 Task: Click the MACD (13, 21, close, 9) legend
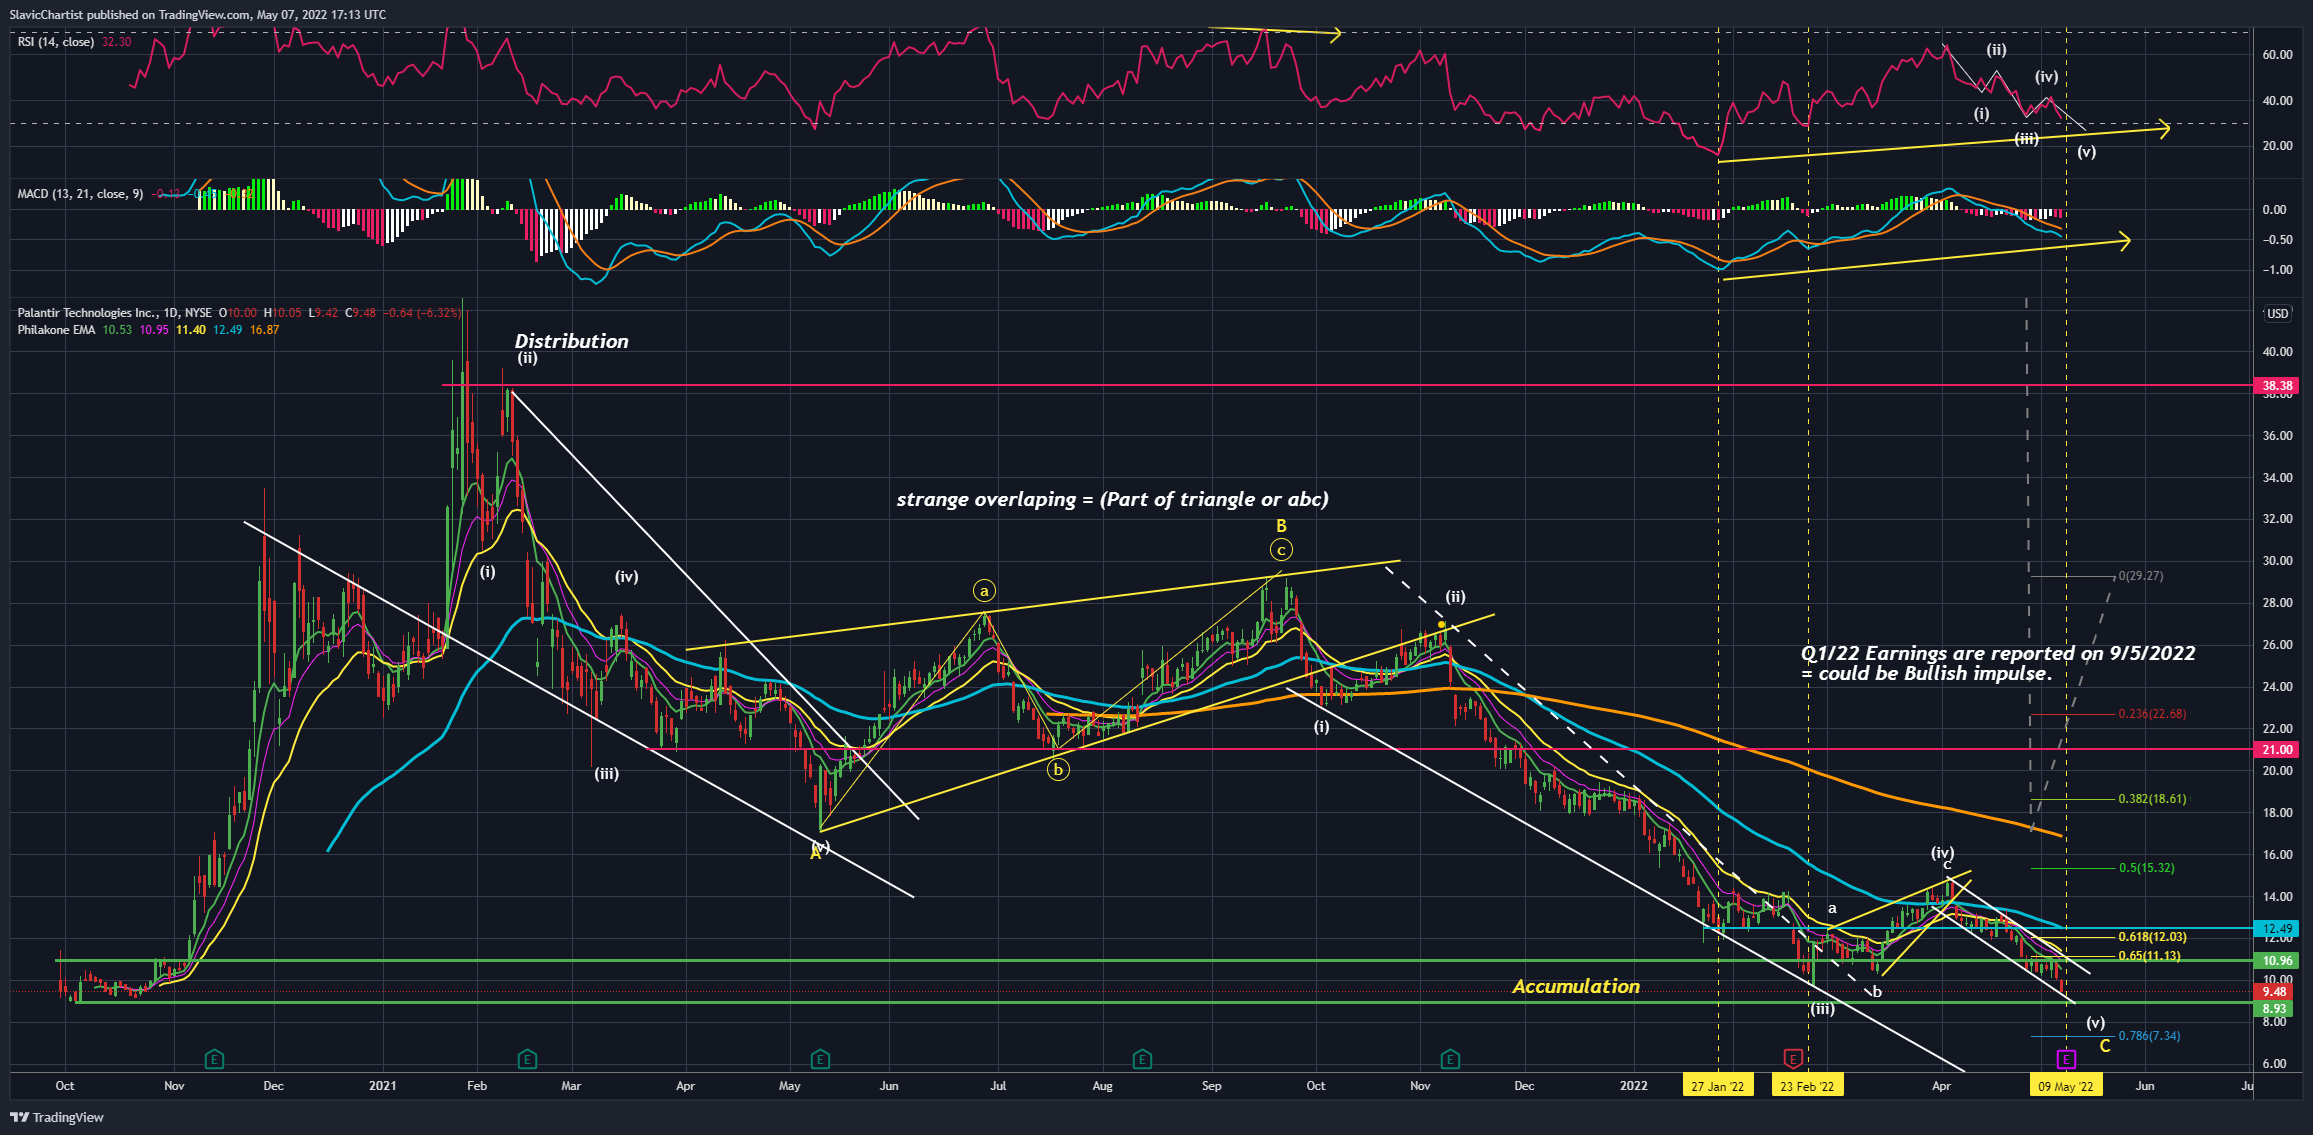click(x=80, y=194)
